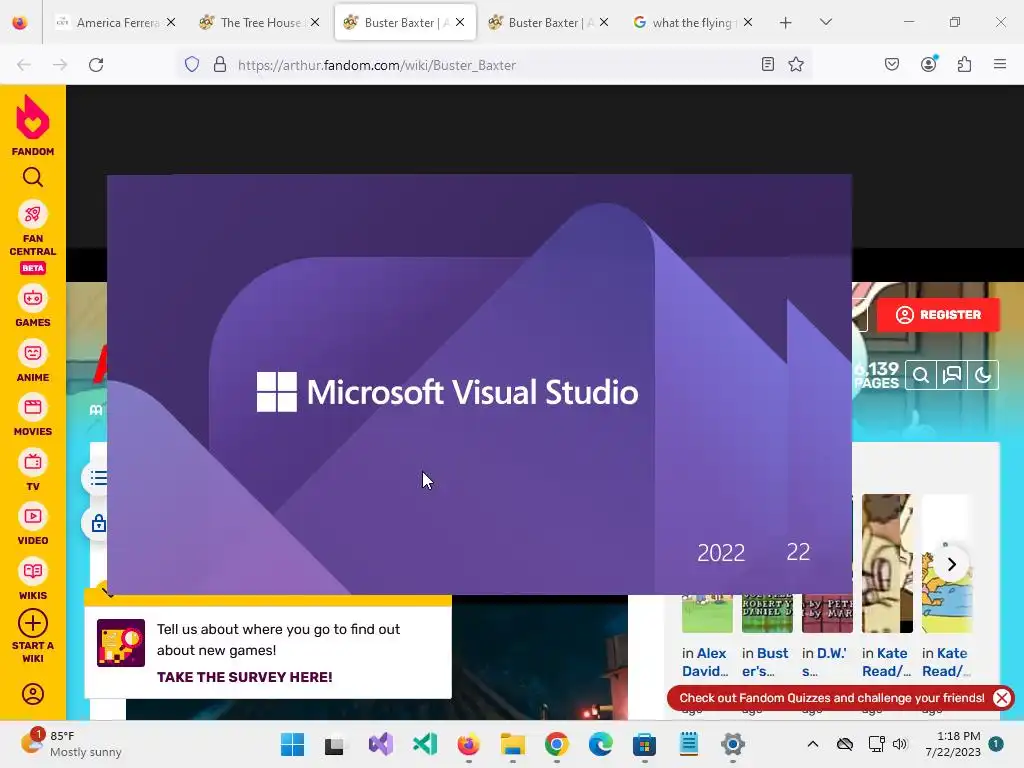This screenshot has width=1024, height=768.
Task: Open list all tabs dropdown
Action: coord(825,22)
